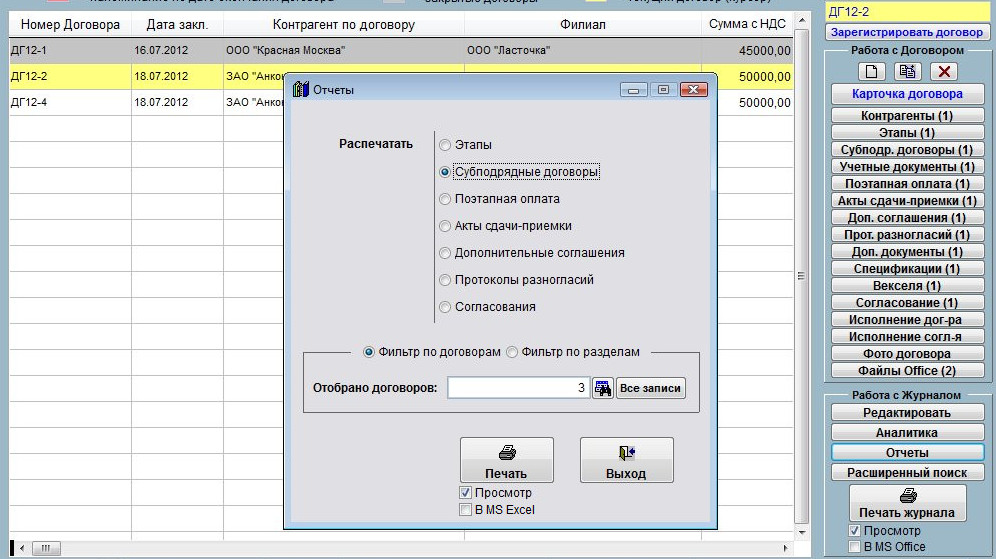Open Поэтапная оплата (1) button in sidebar
This screenshot has width=996, height=559.
click(907, 184)
